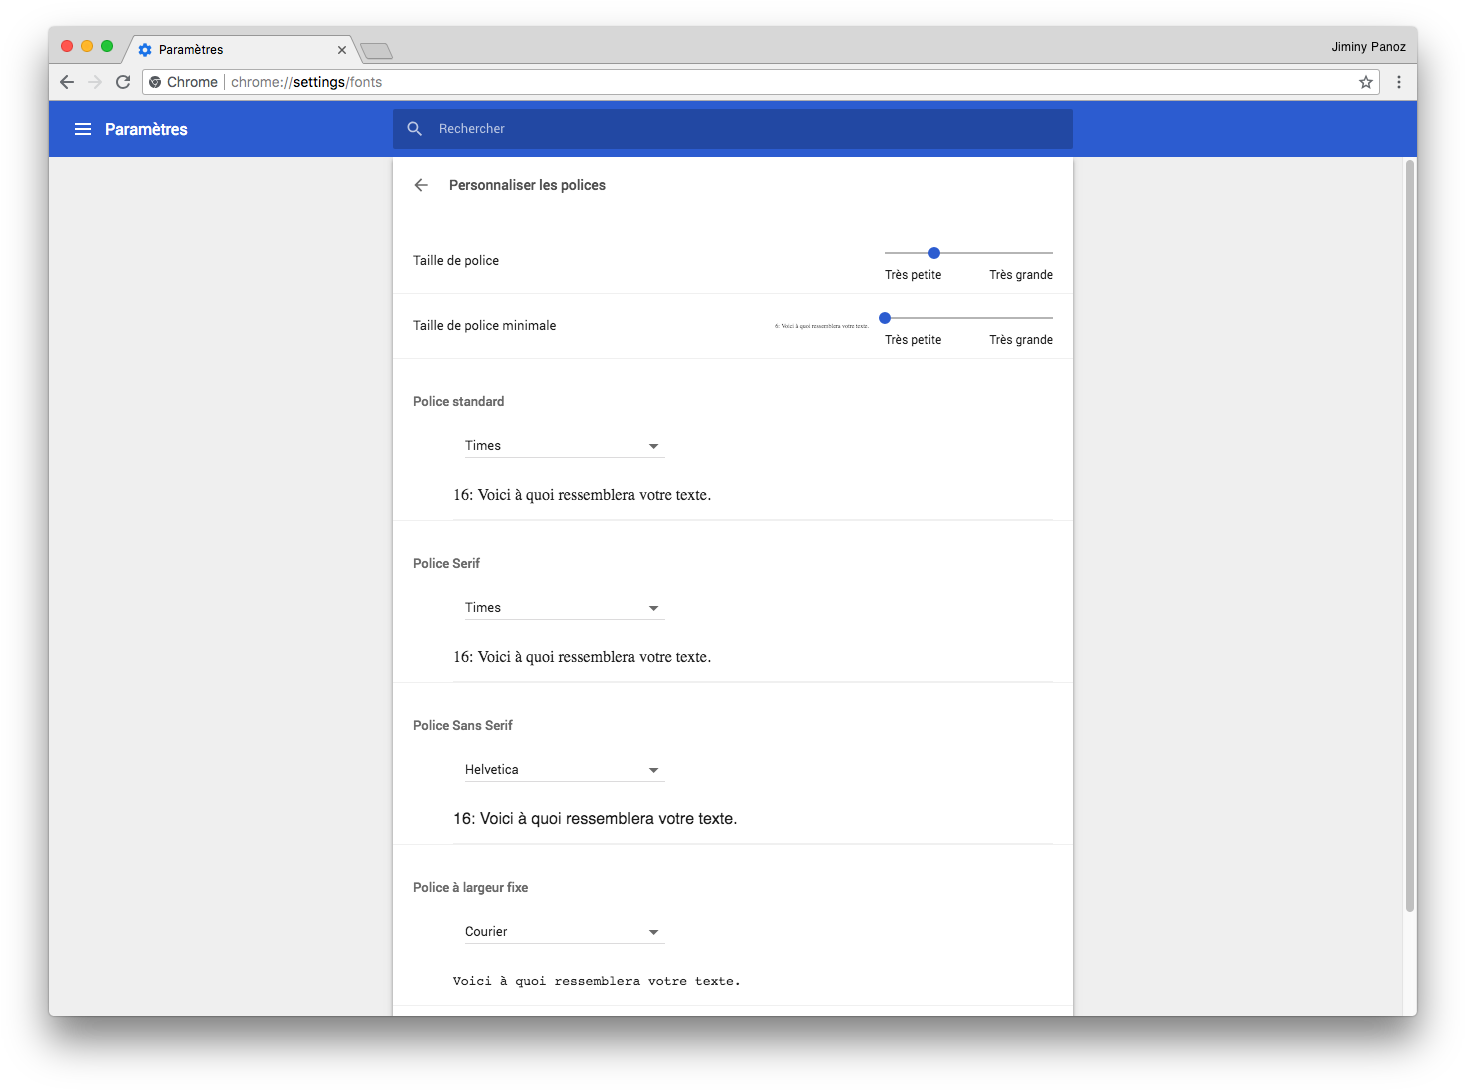Open Police Serif font dropdown
1465x1090 pixels.
click(563, 608)
